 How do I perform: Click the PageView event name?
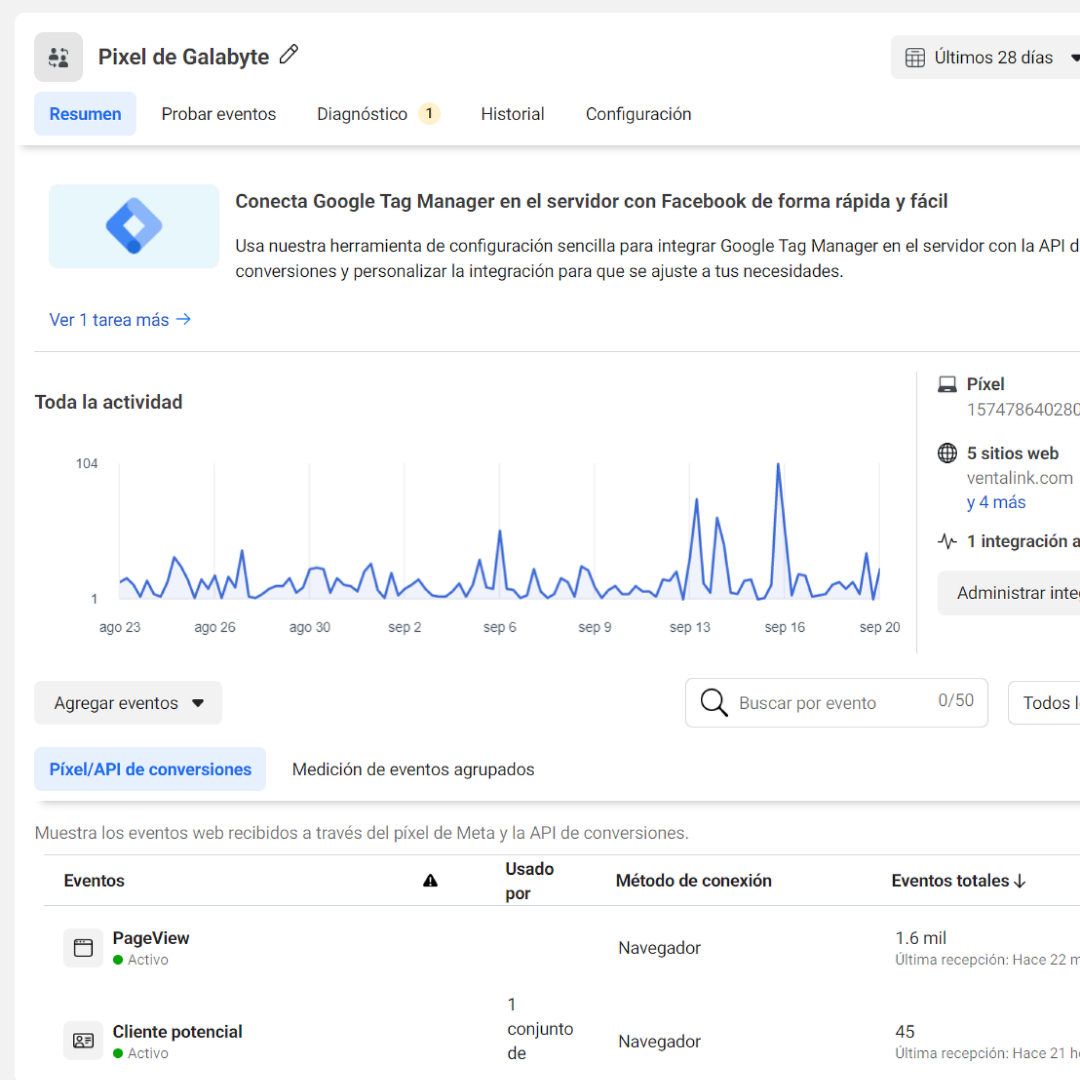click(151, 938)
